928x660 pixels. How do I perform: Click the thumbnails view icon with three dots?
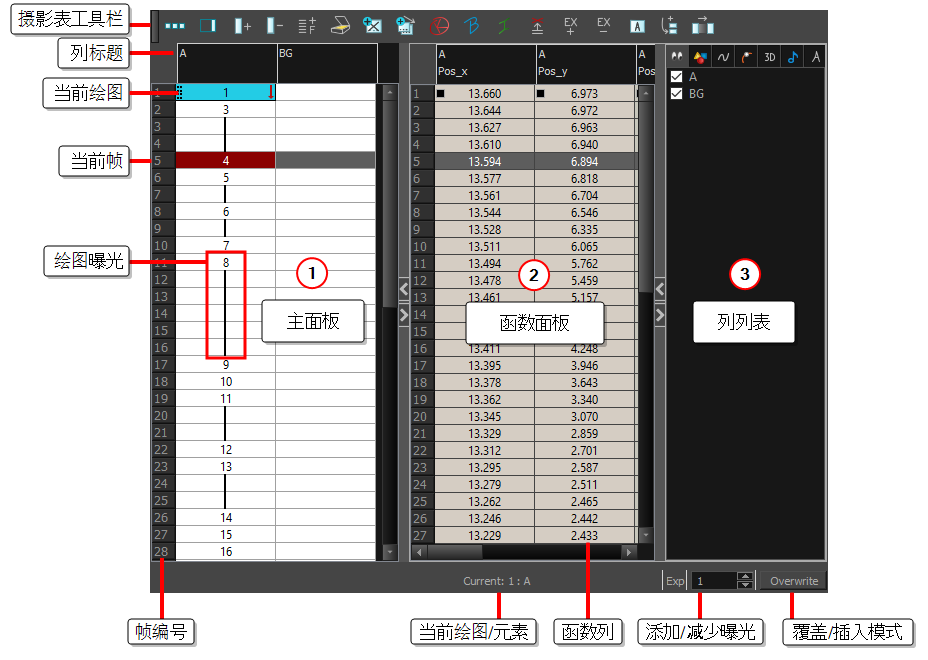[175, 26]
